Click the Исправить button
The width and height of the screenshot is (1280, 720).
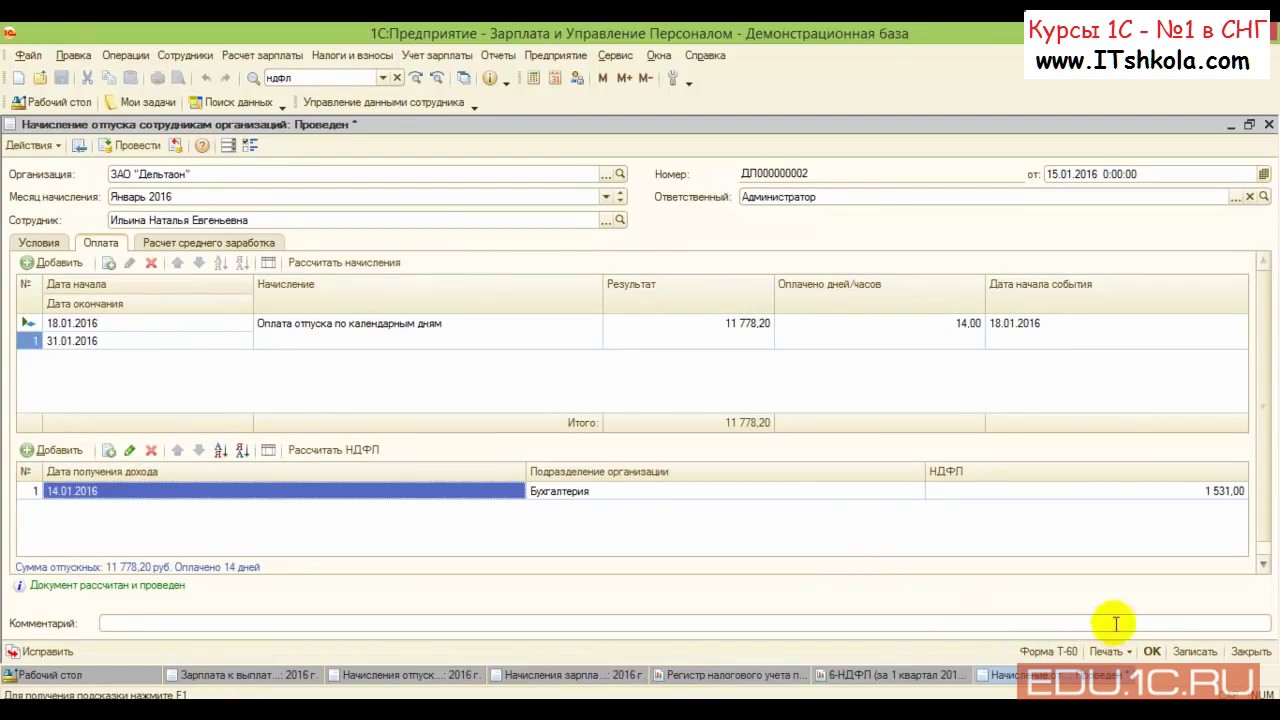(x=40, y=652)
